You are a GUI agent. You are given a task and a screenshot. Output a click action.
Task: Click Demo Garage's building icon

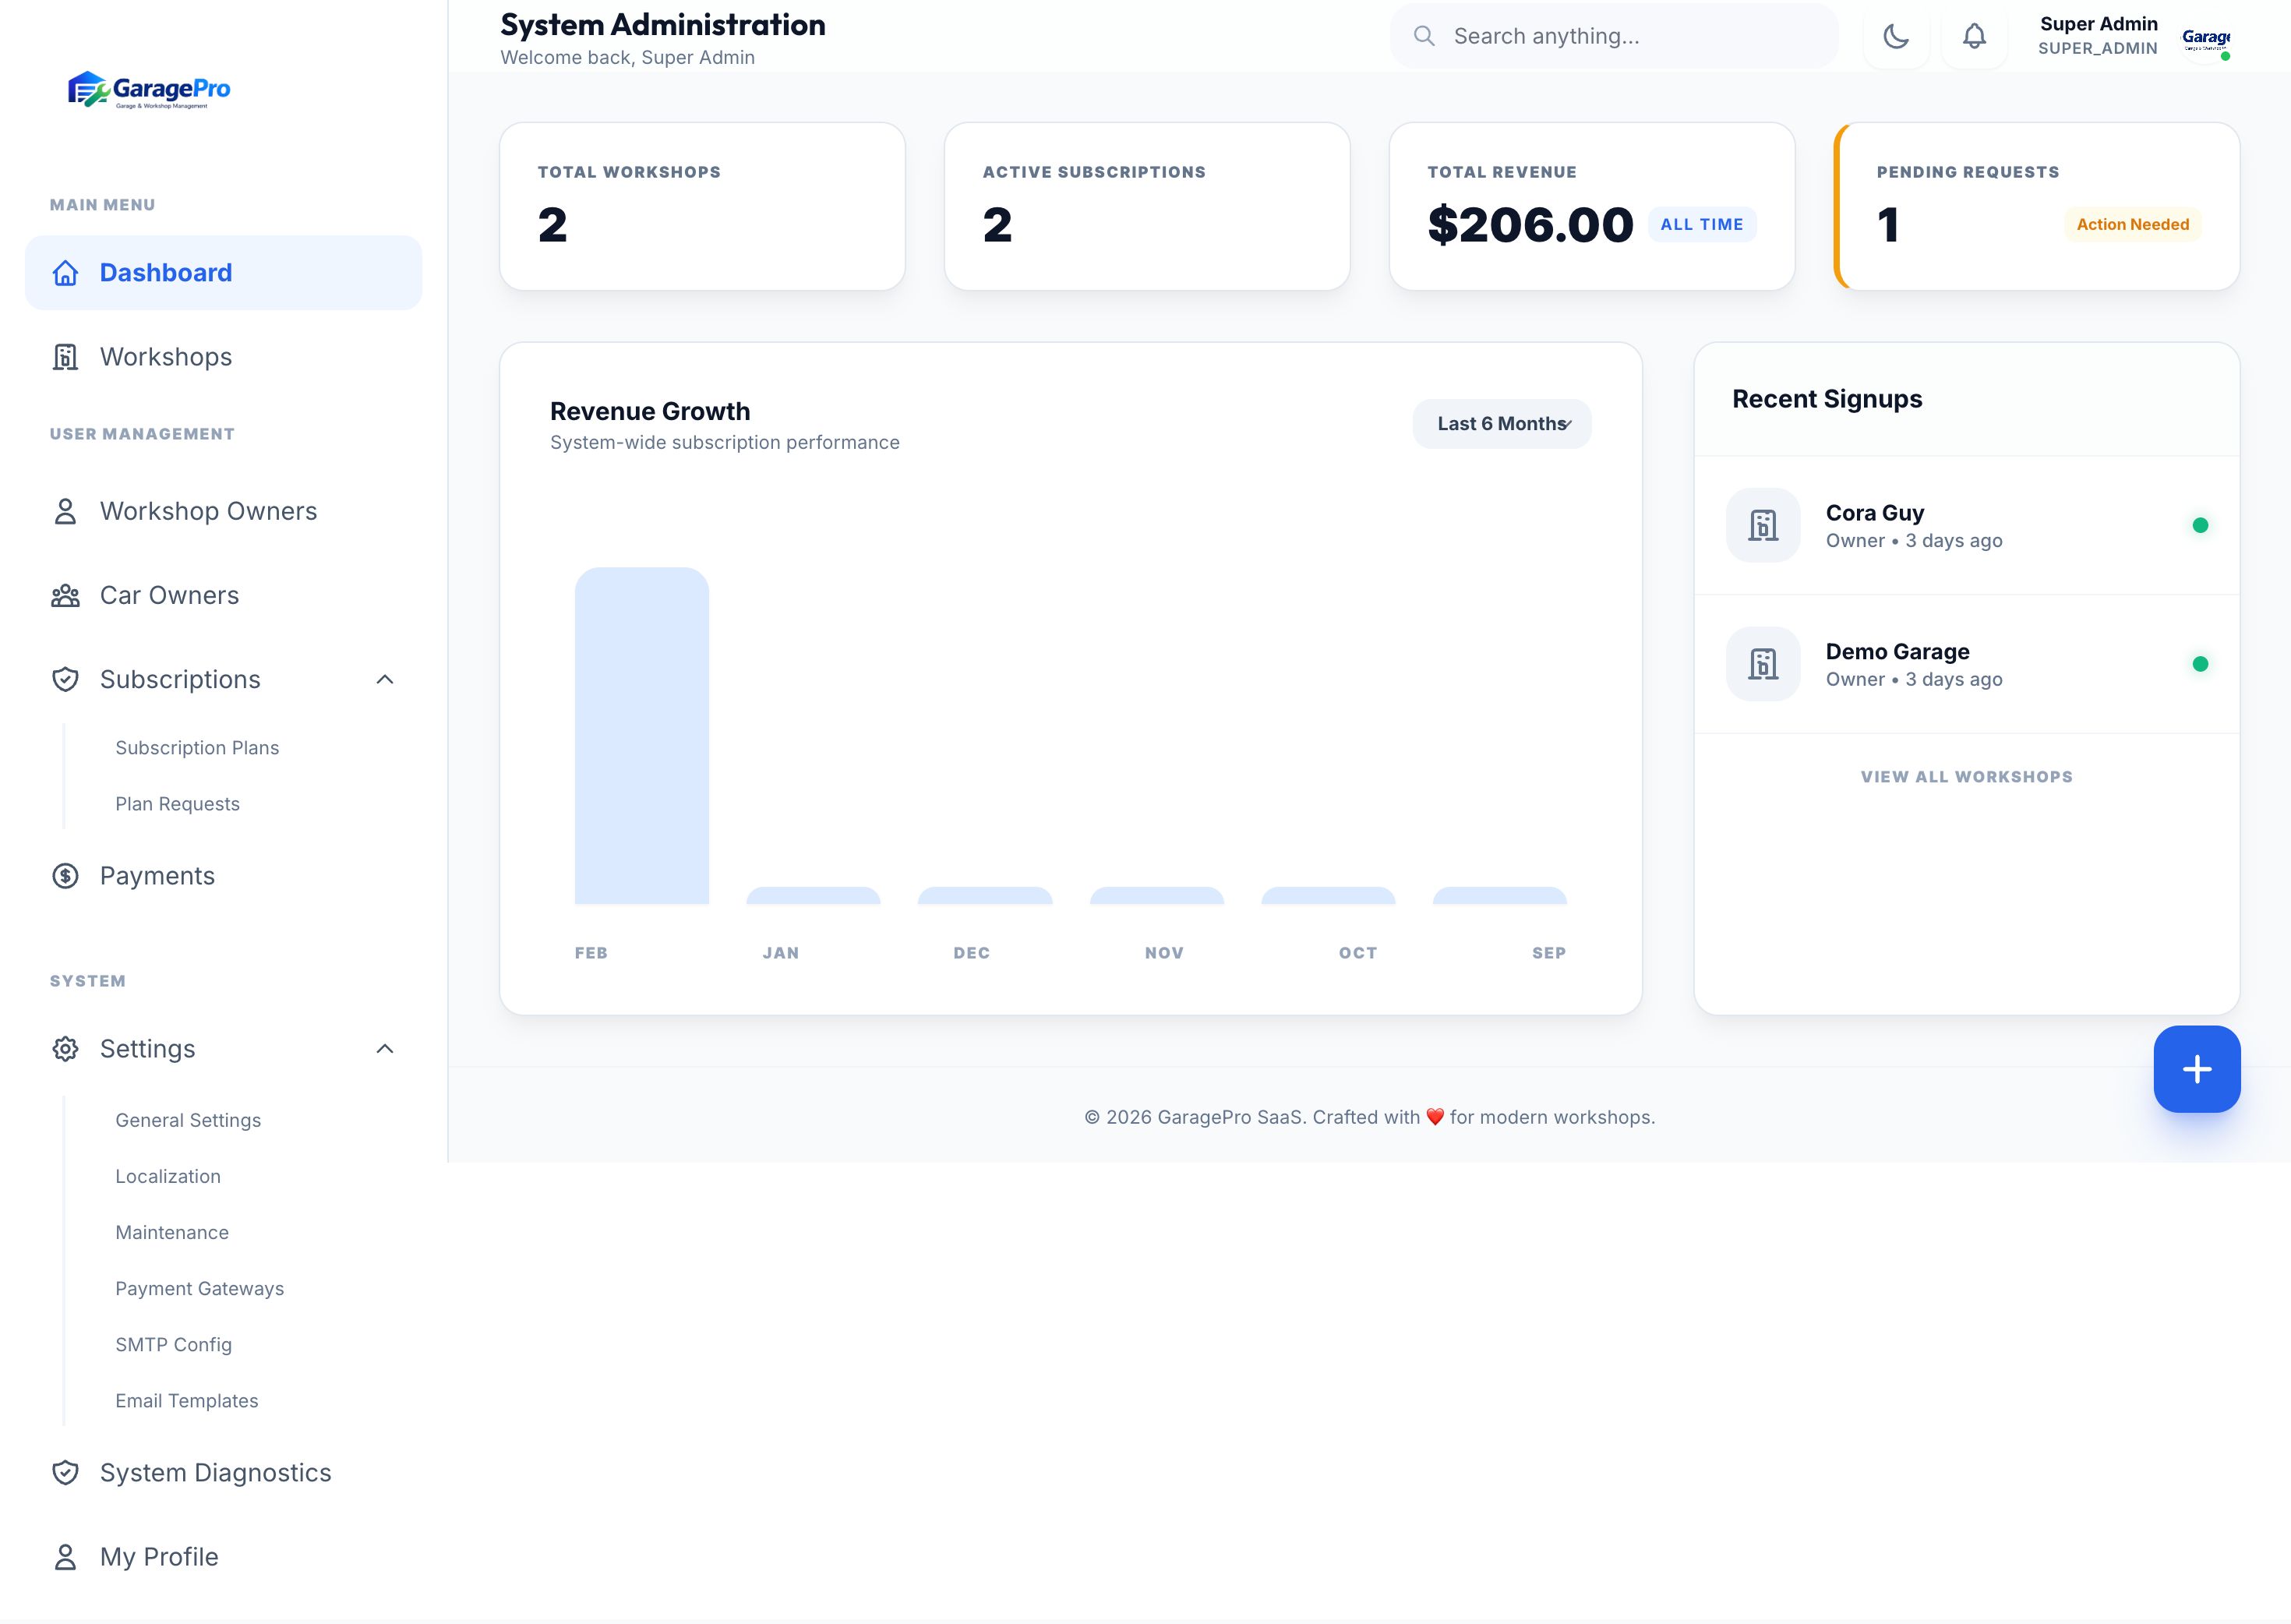[1762, 664]
